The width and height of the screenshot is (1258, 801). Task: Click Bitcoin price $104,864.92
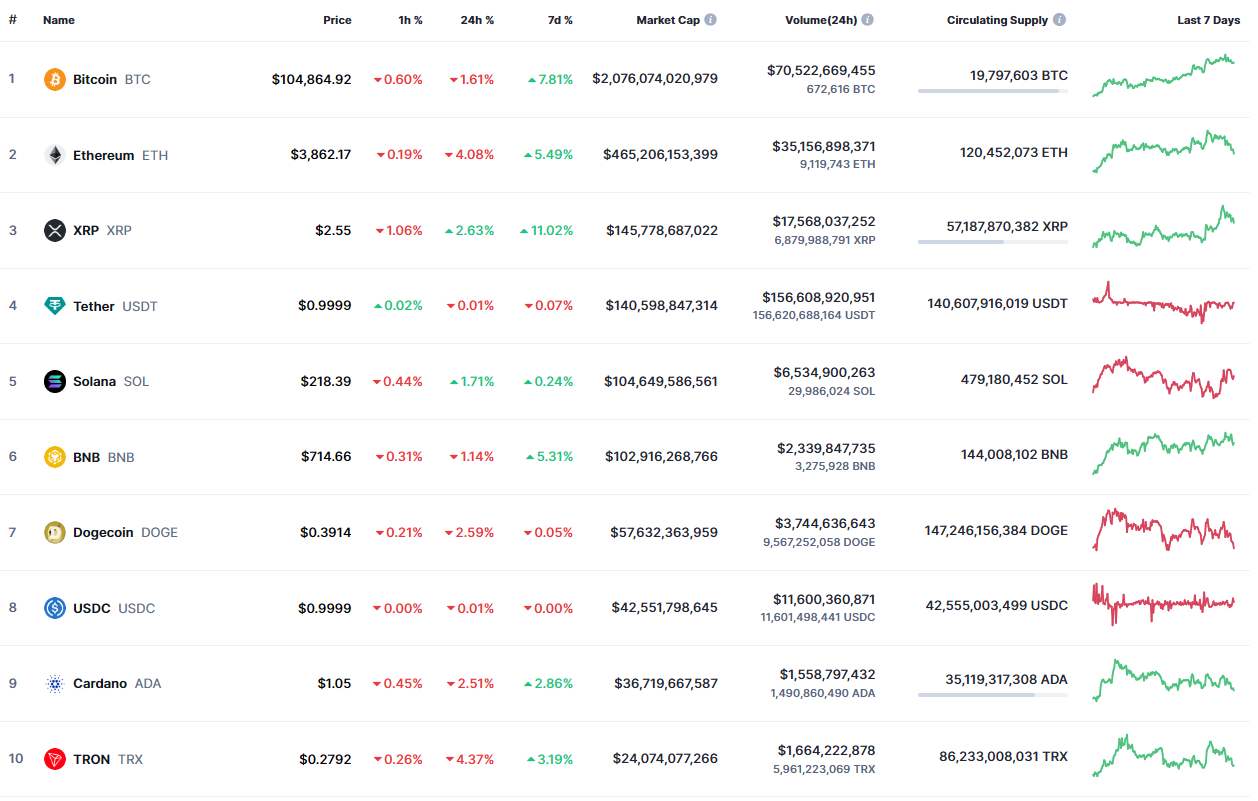[x=312, y=79]
